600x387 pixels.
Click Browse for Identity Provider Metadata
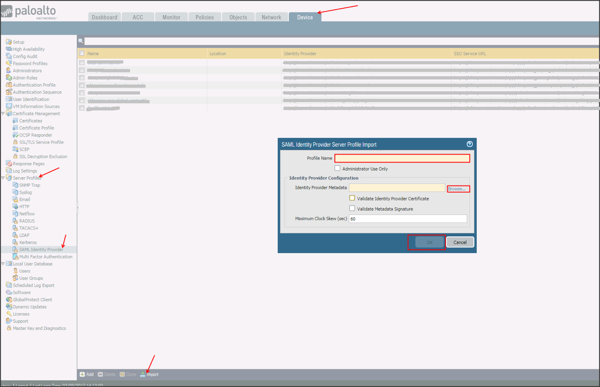coord(458,189)
